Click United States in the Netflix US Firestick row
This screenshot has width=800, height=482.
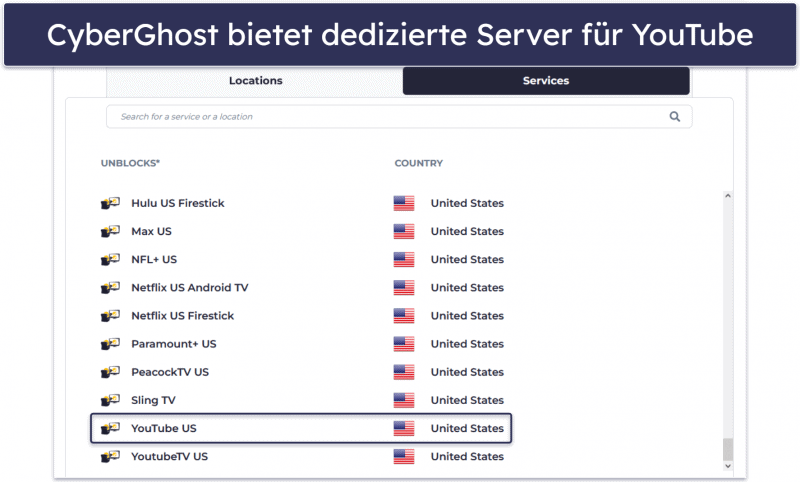tap(467, 315)
